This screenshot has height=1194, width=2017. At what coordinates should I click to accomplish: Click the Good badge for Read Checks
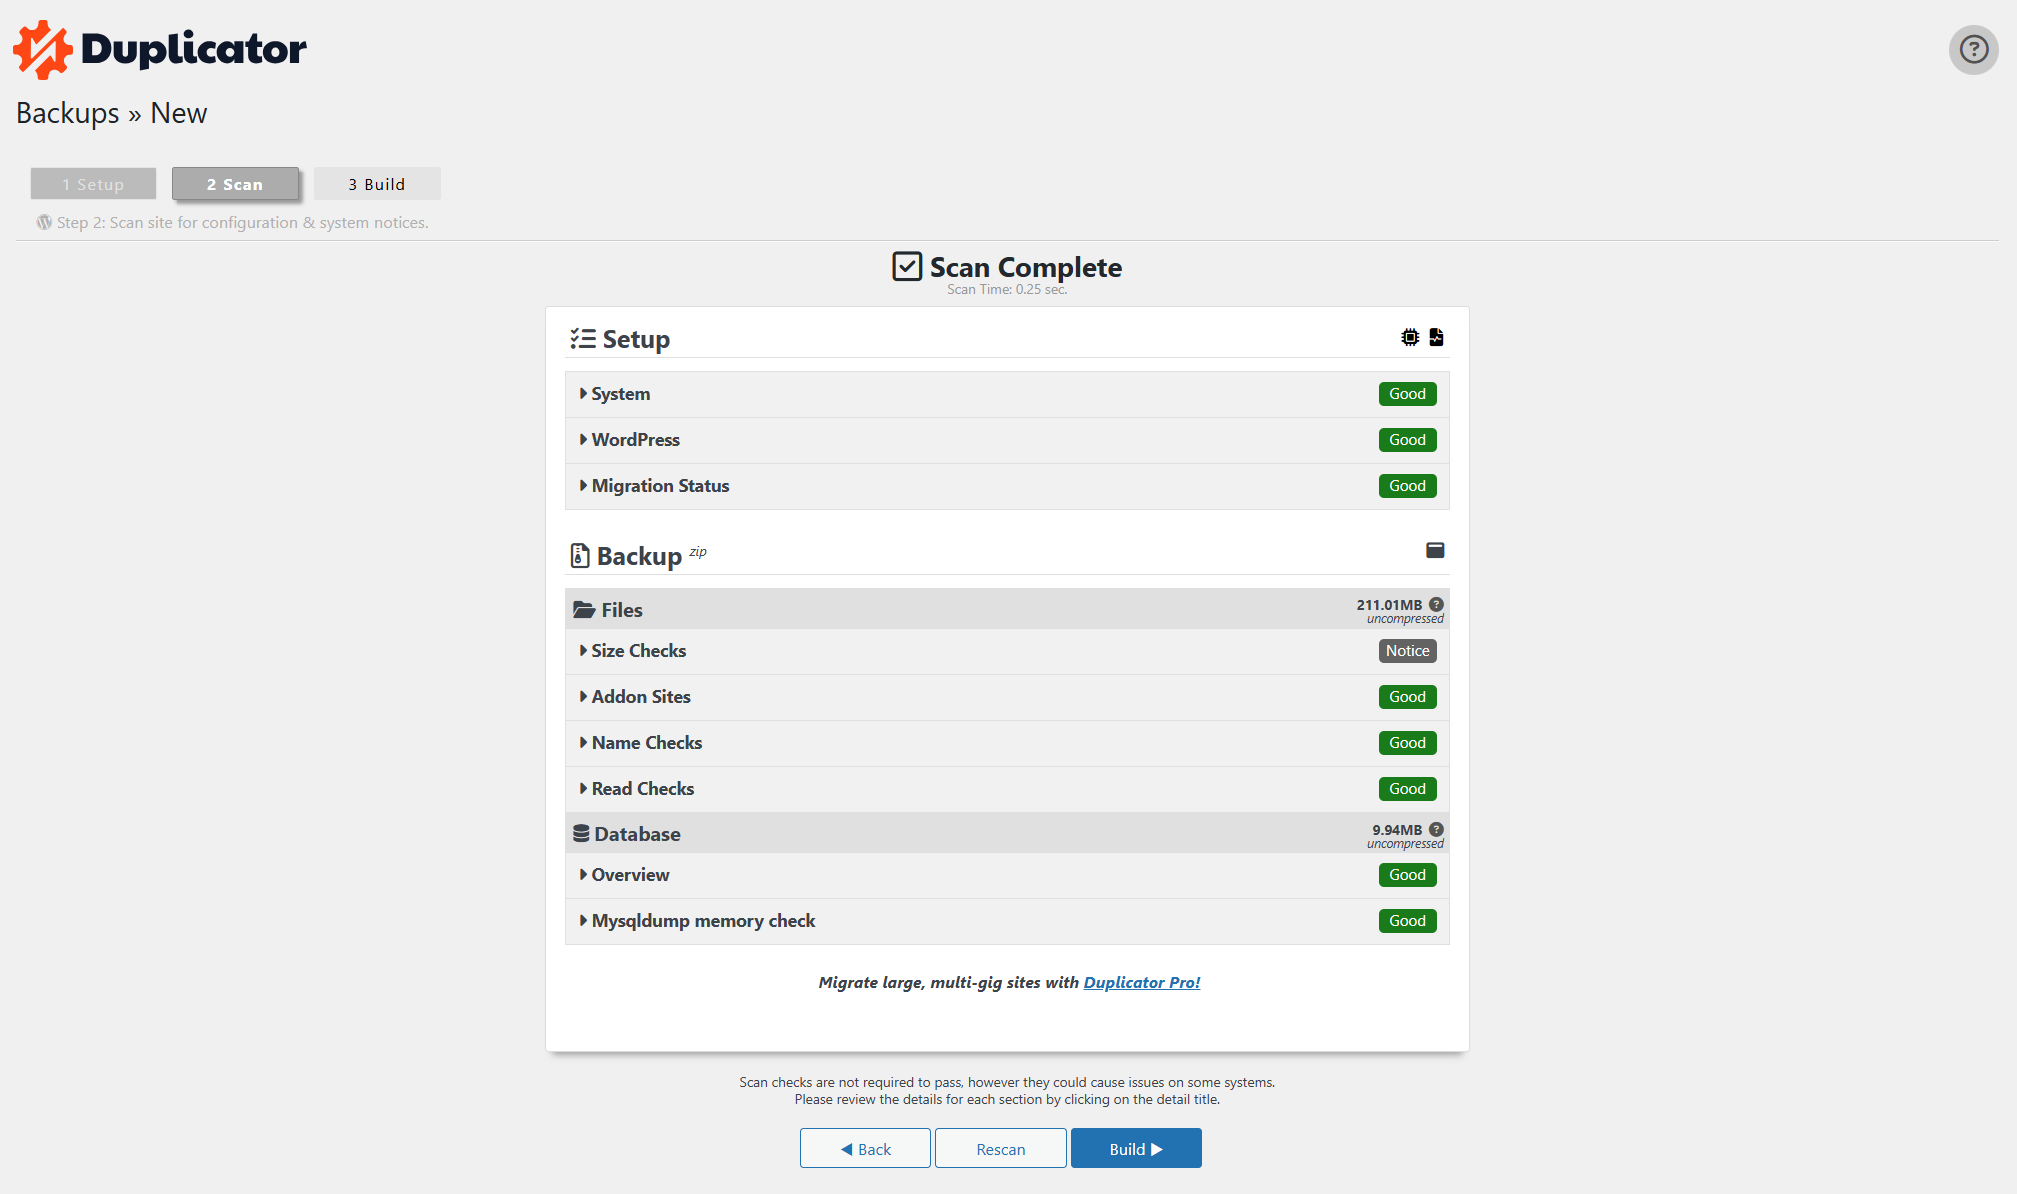pyautogui.click(x=1407, y=789)
